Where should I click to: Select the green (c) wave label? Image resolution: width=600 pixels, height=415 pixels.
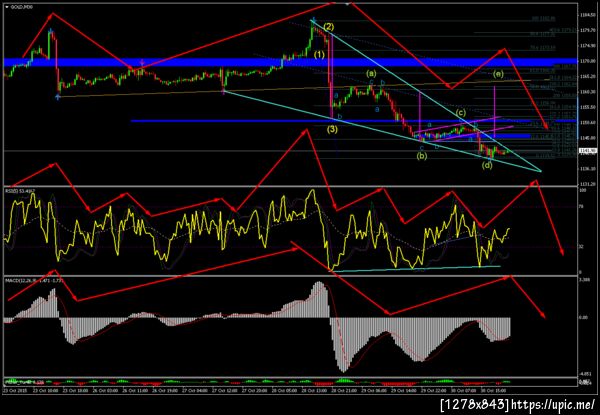(x=460, y=113)
